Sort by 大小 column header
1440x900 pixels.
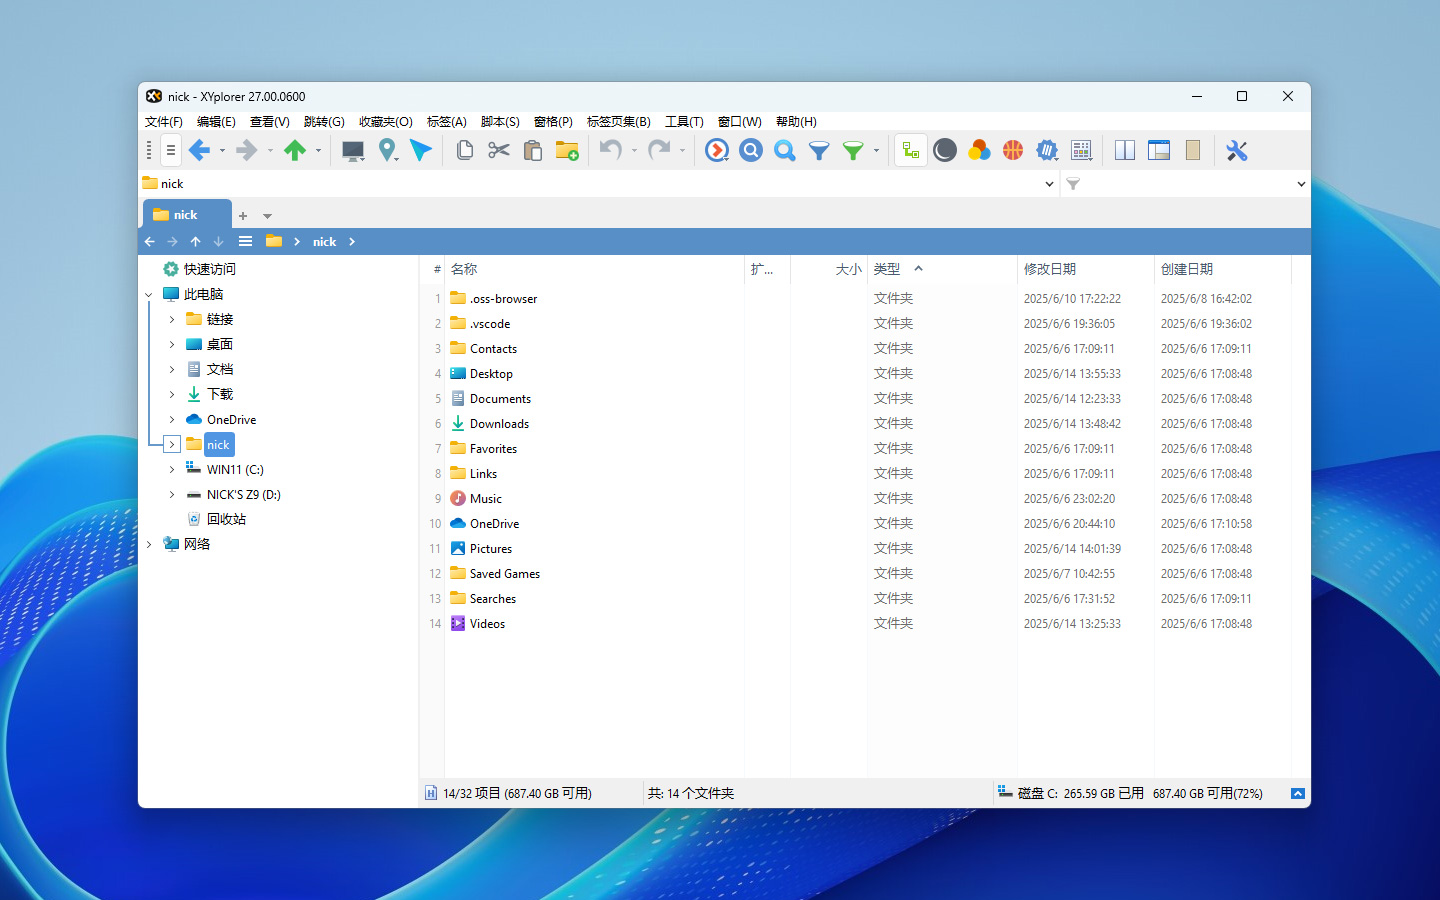click(x=829, y=270)
